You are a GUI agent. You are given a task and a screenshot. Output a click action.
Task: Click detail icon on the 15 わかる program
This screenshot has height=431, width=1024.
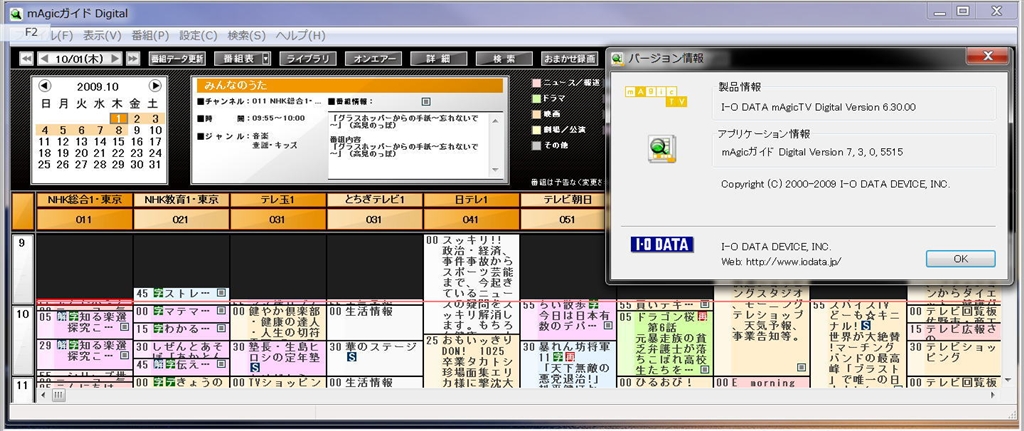coord(221,328)
